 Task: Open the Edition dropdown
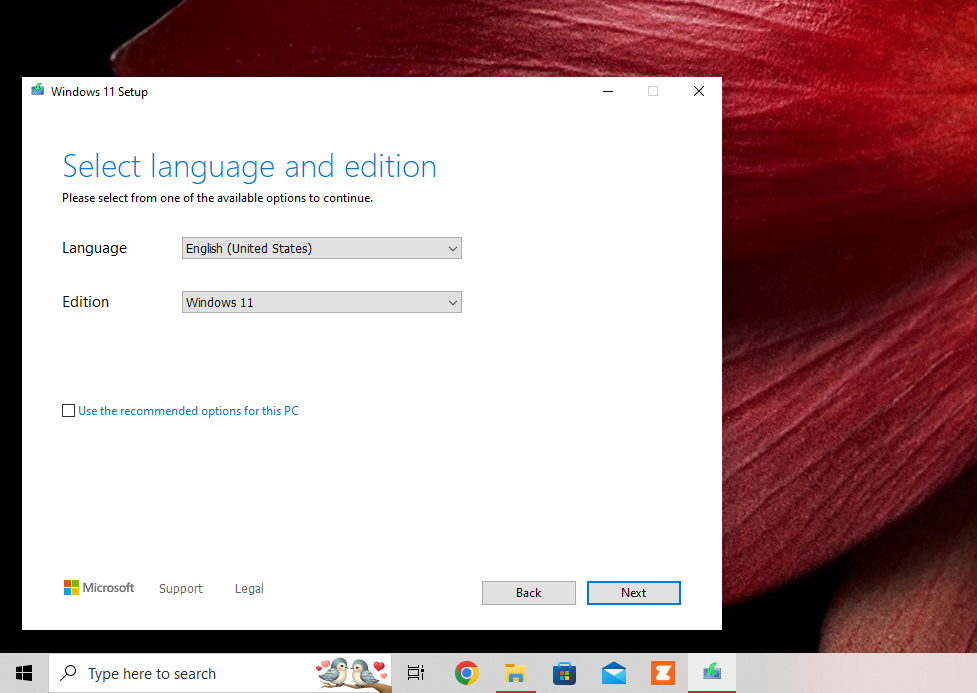point(322,302)
